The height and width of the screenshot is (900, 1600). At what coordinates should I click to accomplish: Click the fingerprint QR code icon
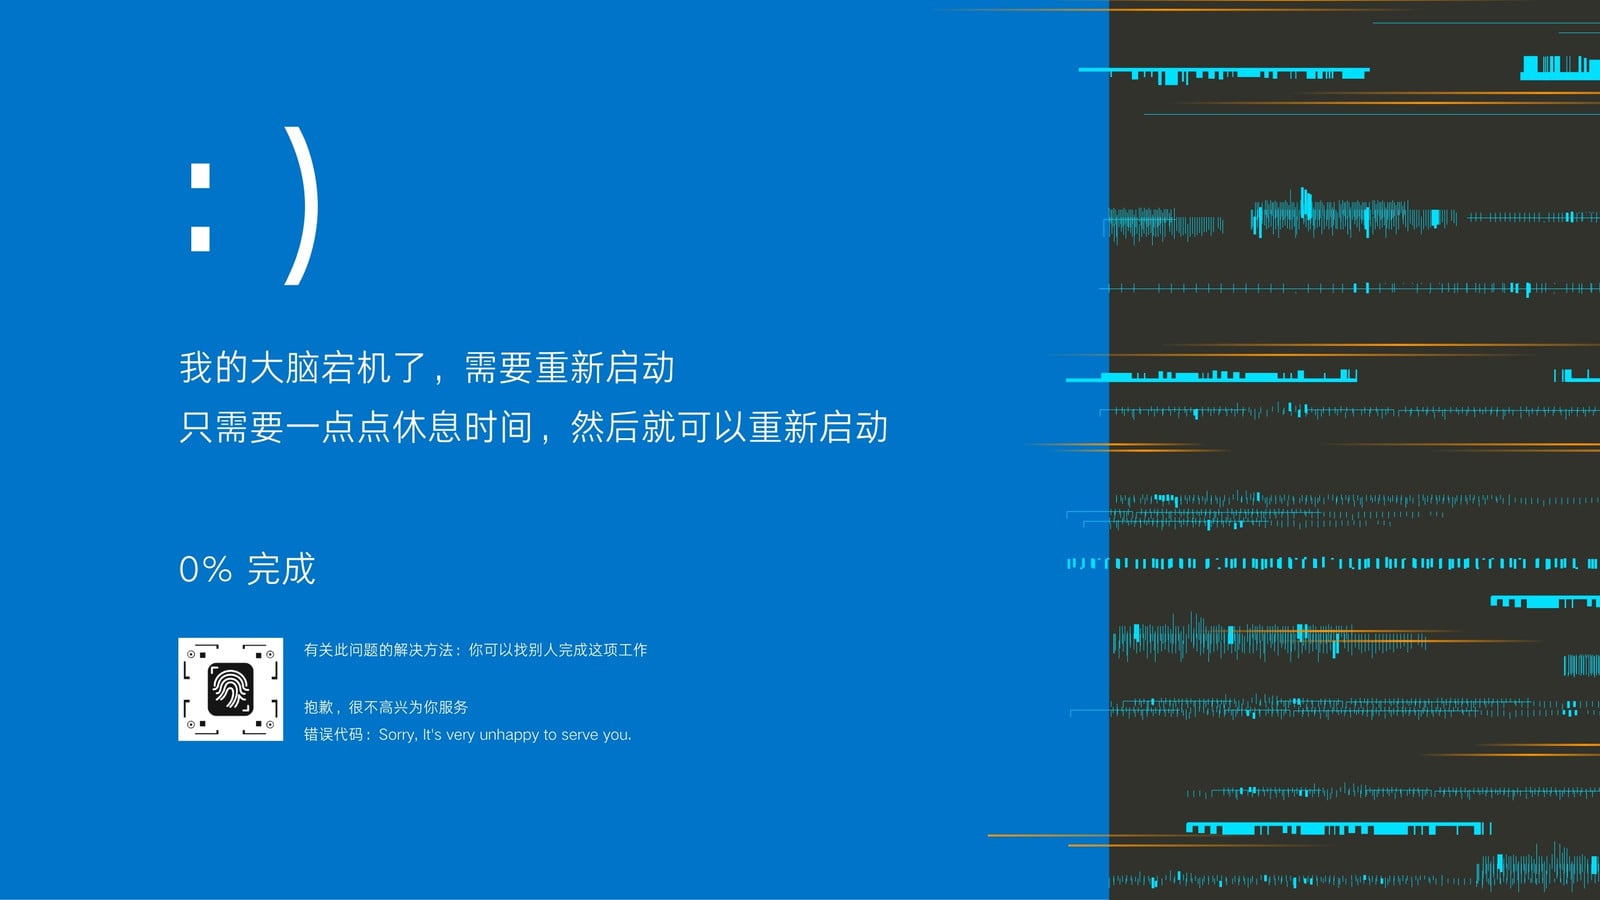coord(230,689)
